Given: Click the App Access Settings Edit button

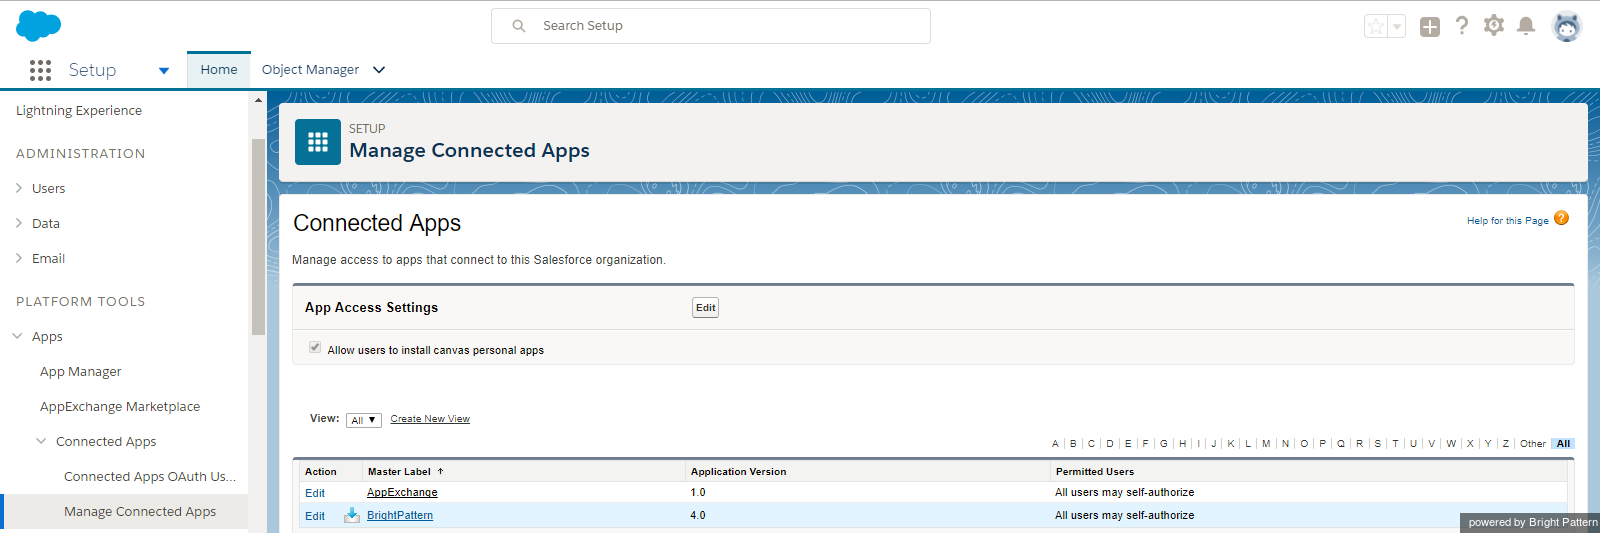Looking at the screenshot, I should (706, 308).
